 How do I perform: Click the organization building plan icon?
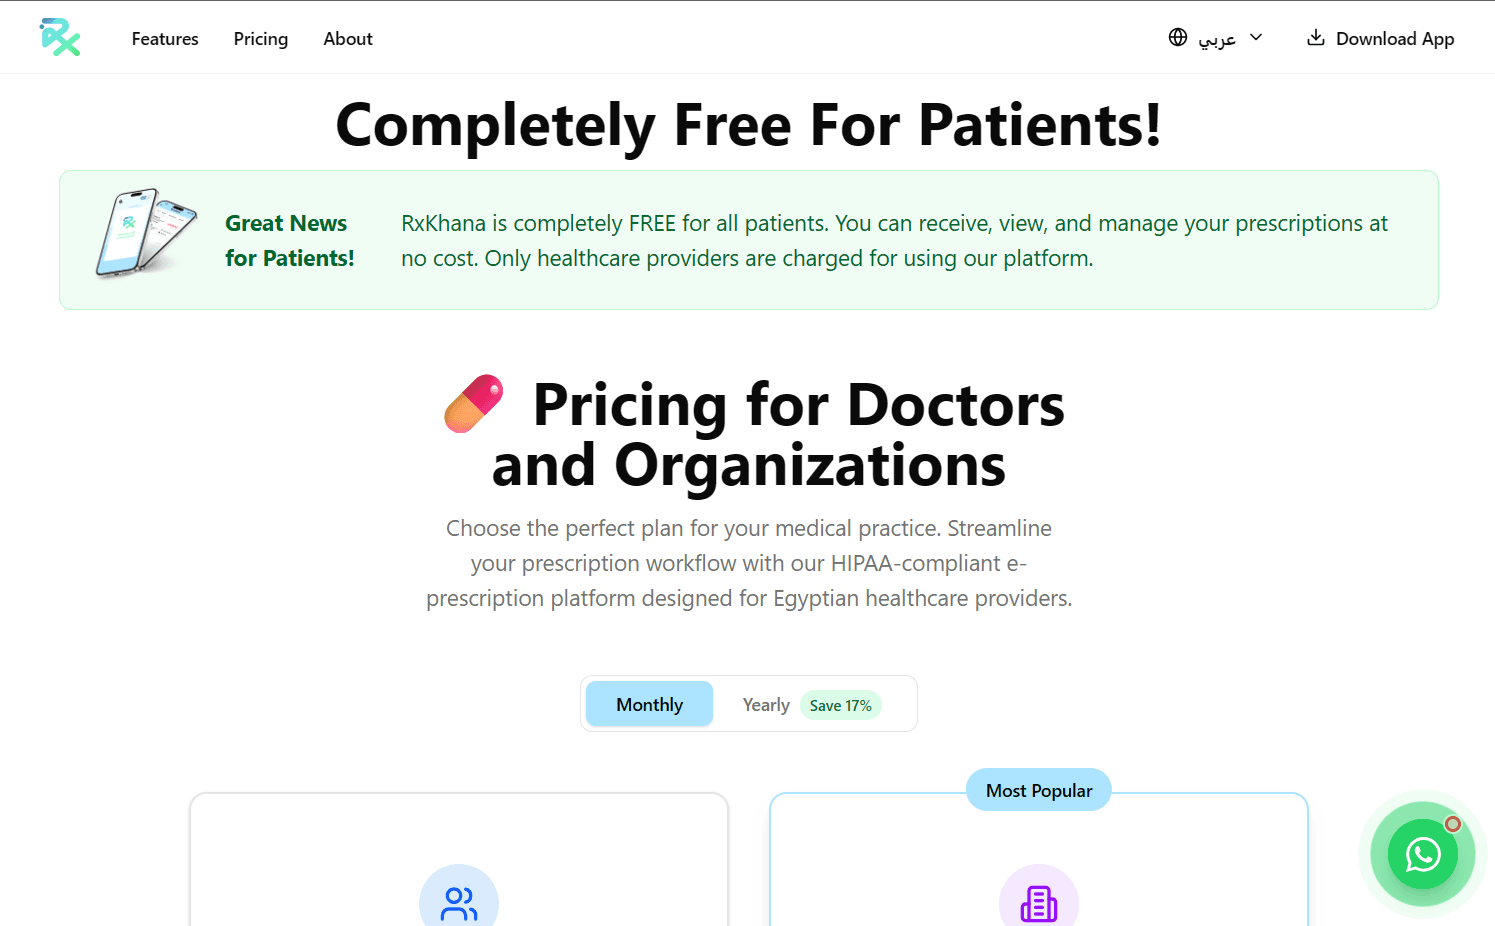click(1039, 903)
